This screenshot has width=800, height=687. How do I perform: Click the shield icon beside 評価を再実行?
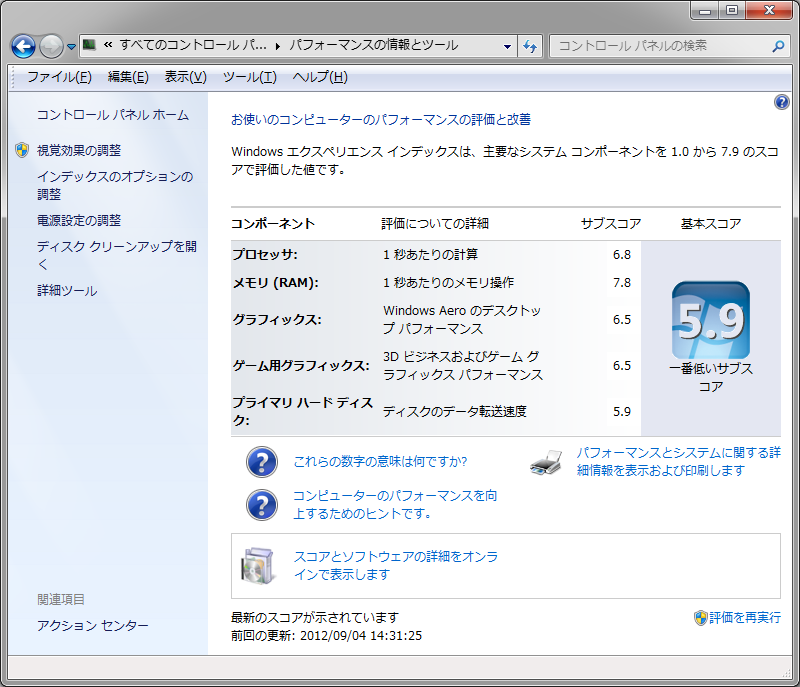point(701,618)
